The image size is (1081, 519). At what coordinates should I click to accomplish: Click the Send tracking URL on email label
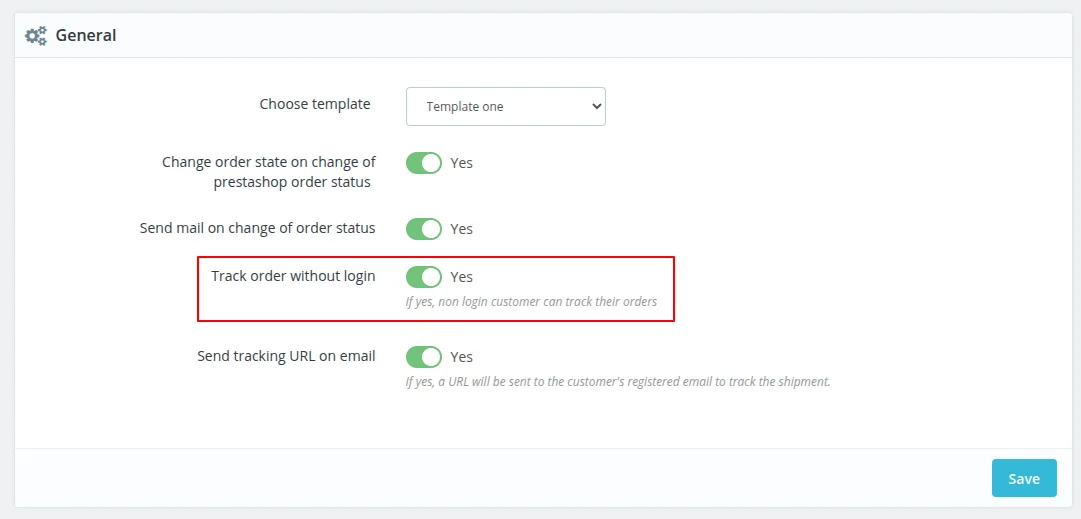click(x=287, y=356)
